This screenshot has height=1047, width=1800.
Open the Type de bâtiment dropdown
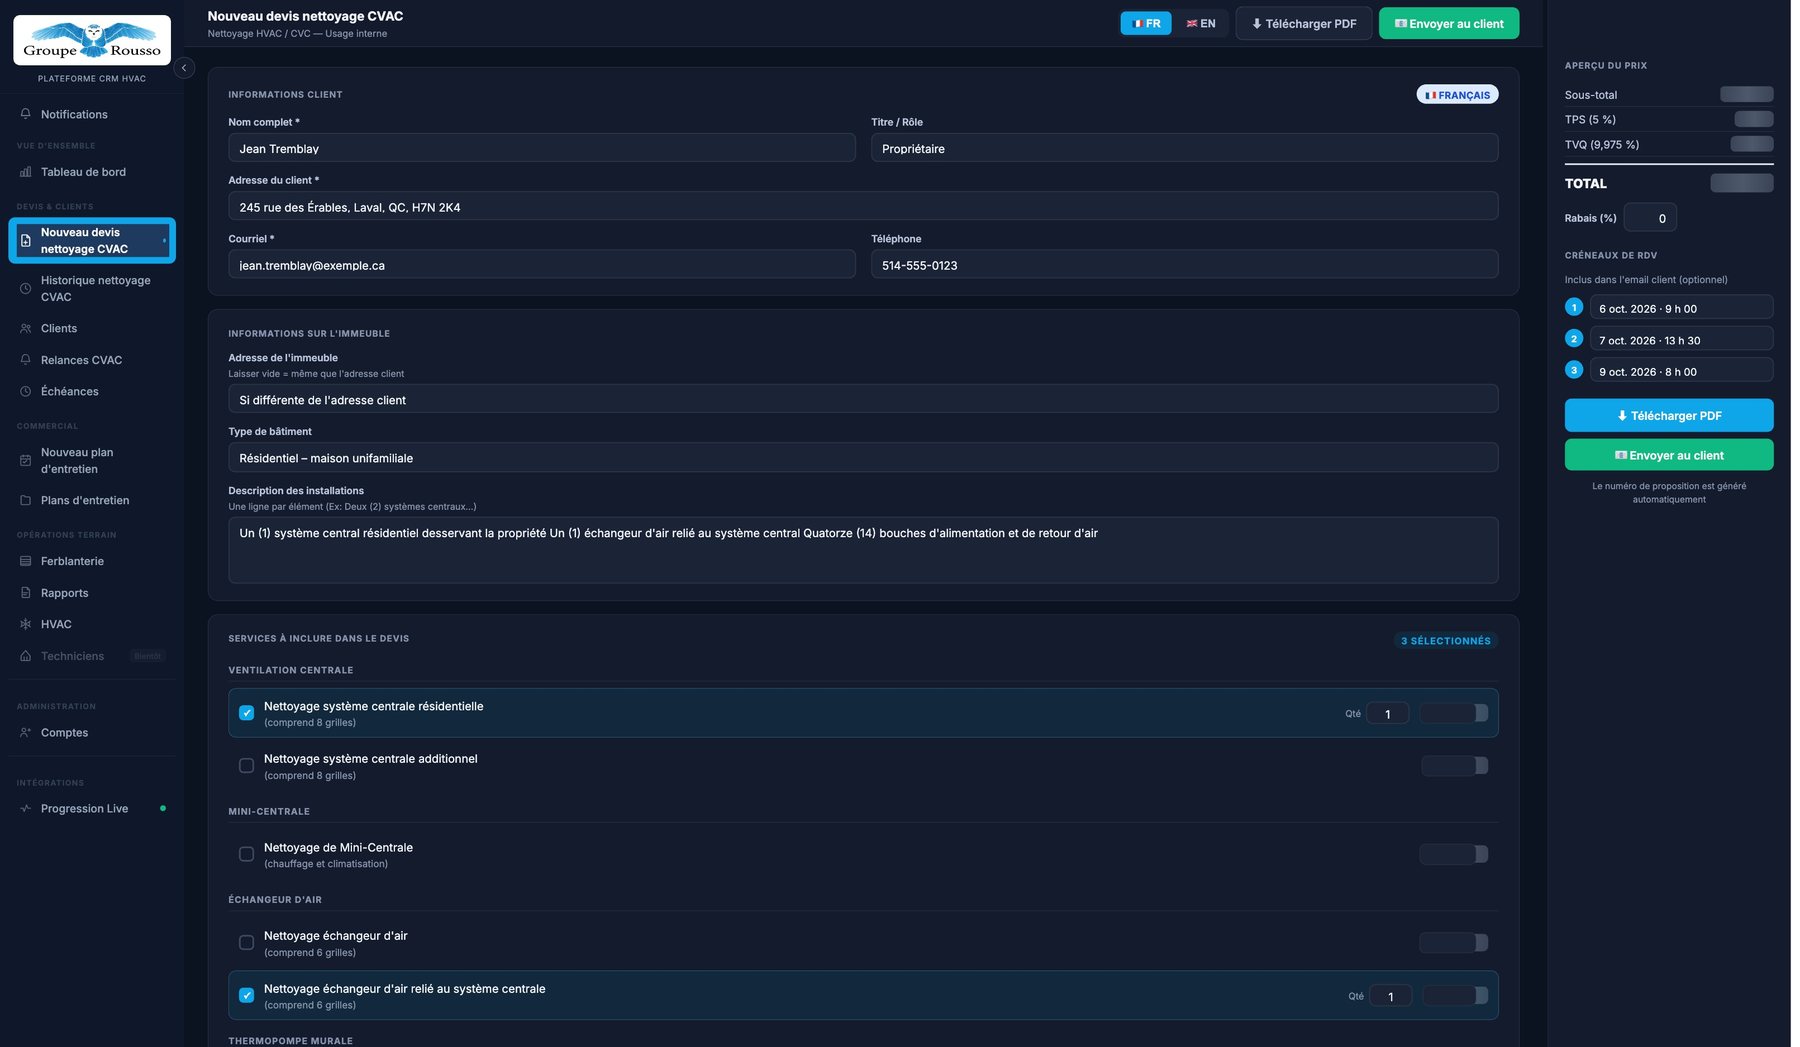(863, 458)
